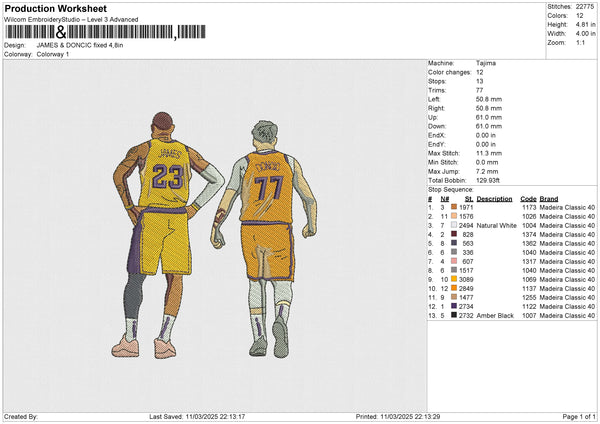Click stop 7 pink swatch, code 1317

click(x=455, y=261)
